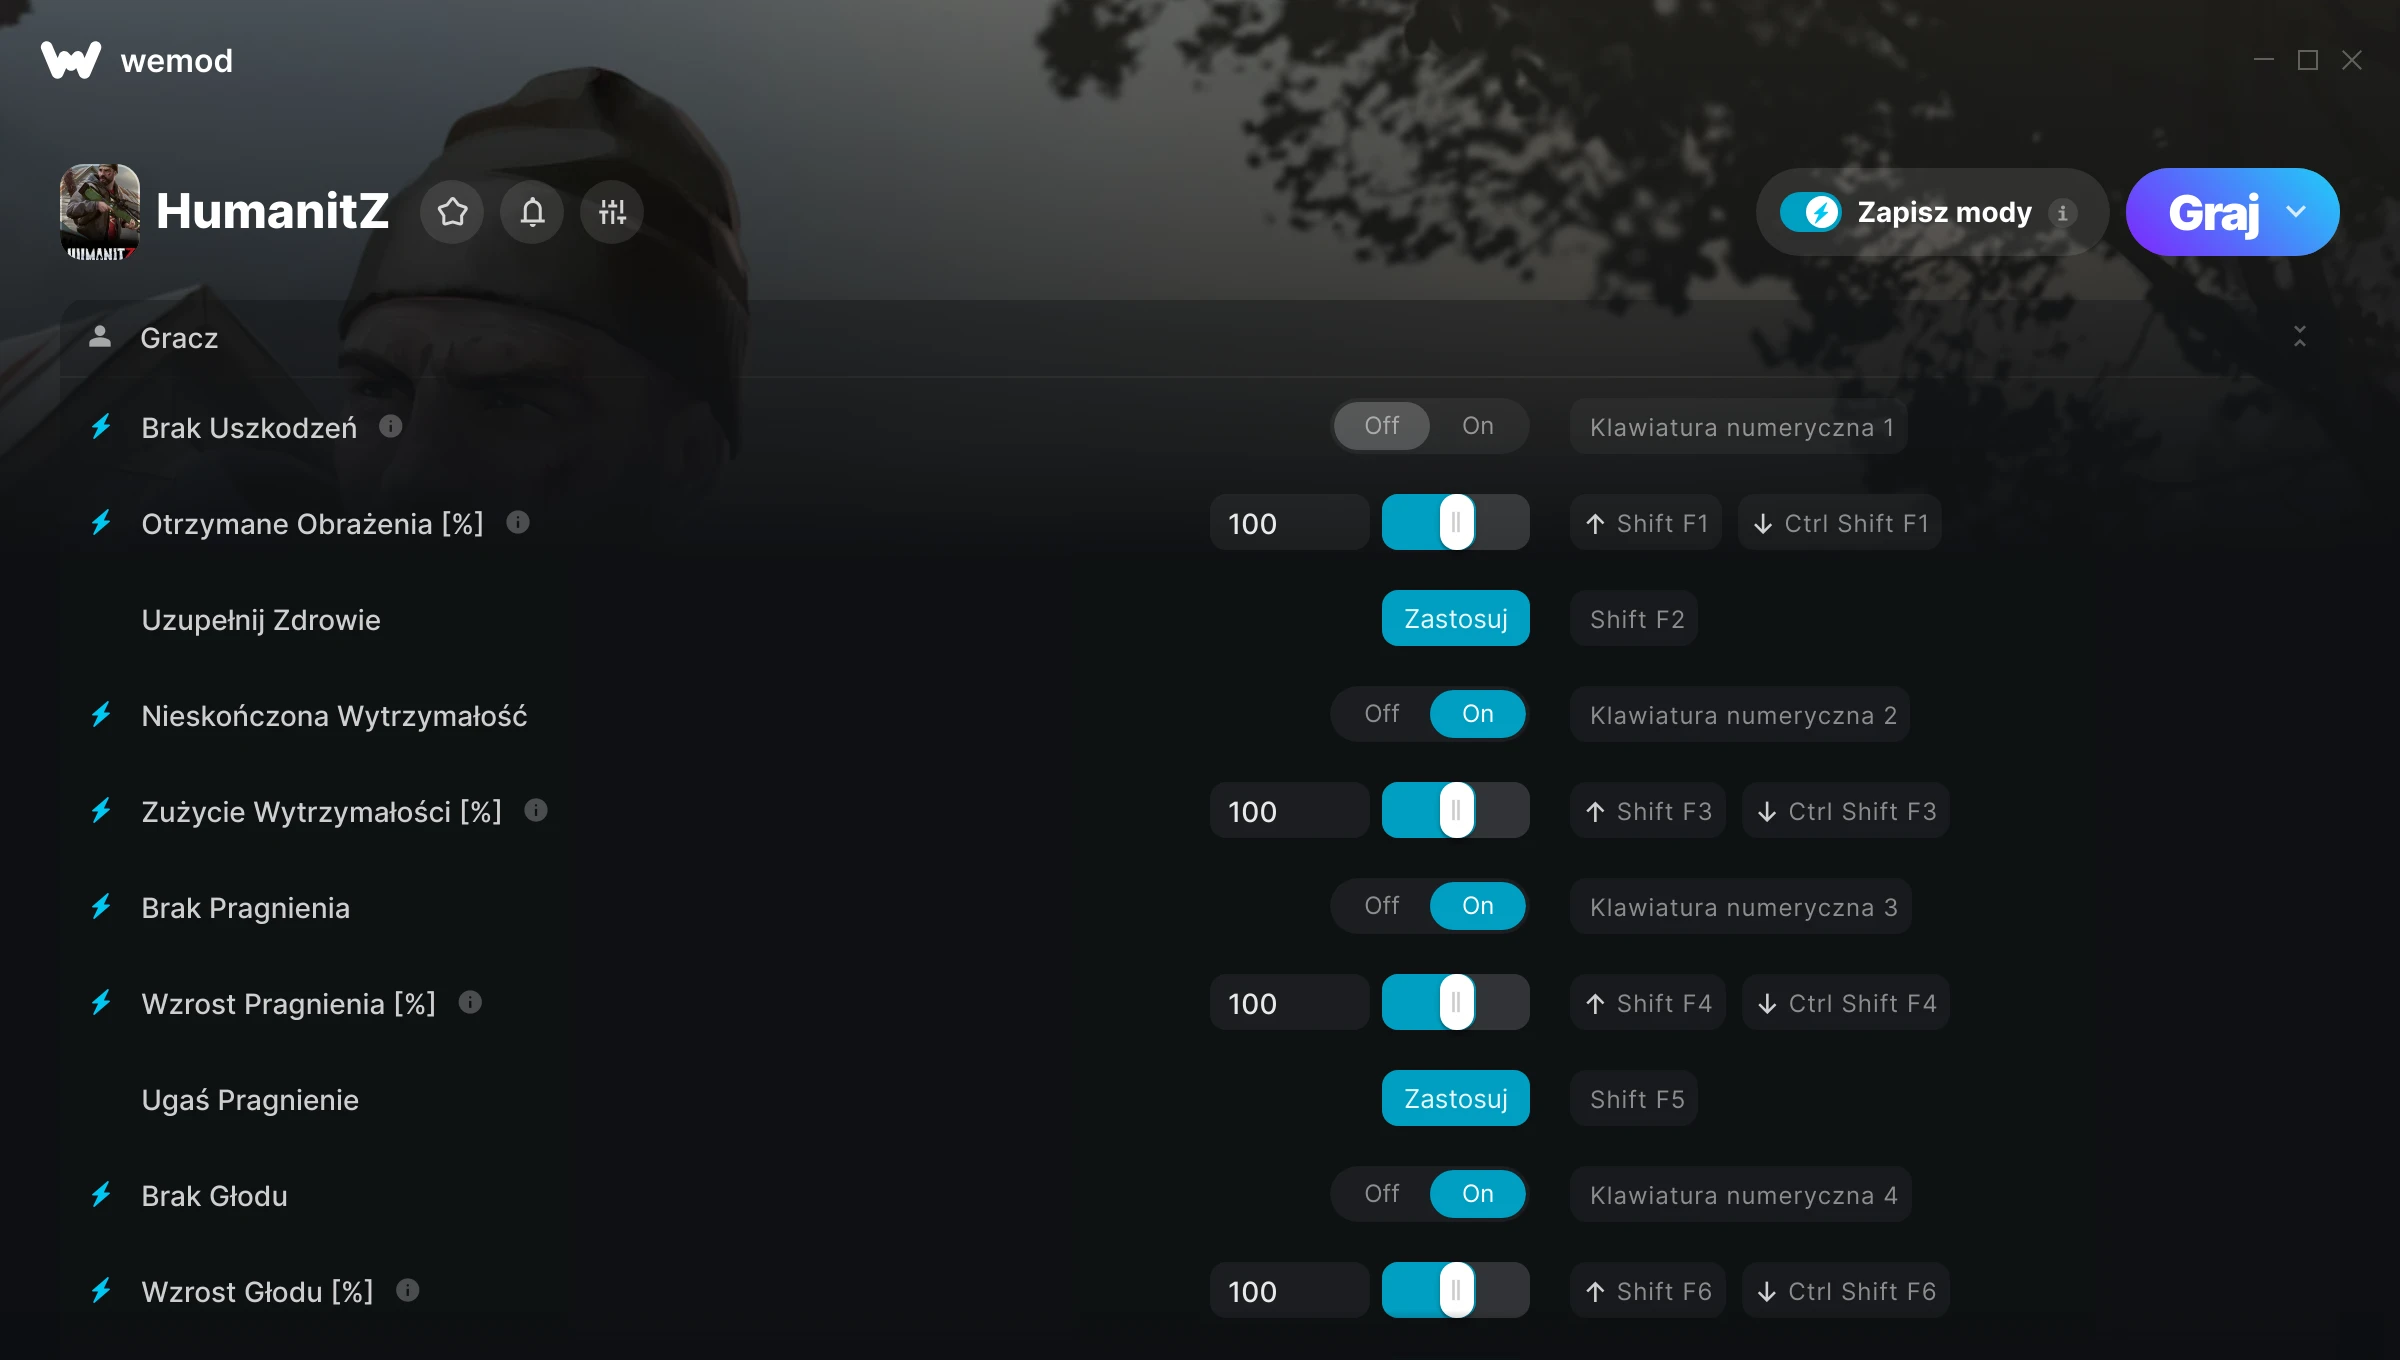Viewport: 2400px width, 1360px height.
Task: Switch Nieskończona Wytrzymałość to Off
Action: click(1382, 714)
